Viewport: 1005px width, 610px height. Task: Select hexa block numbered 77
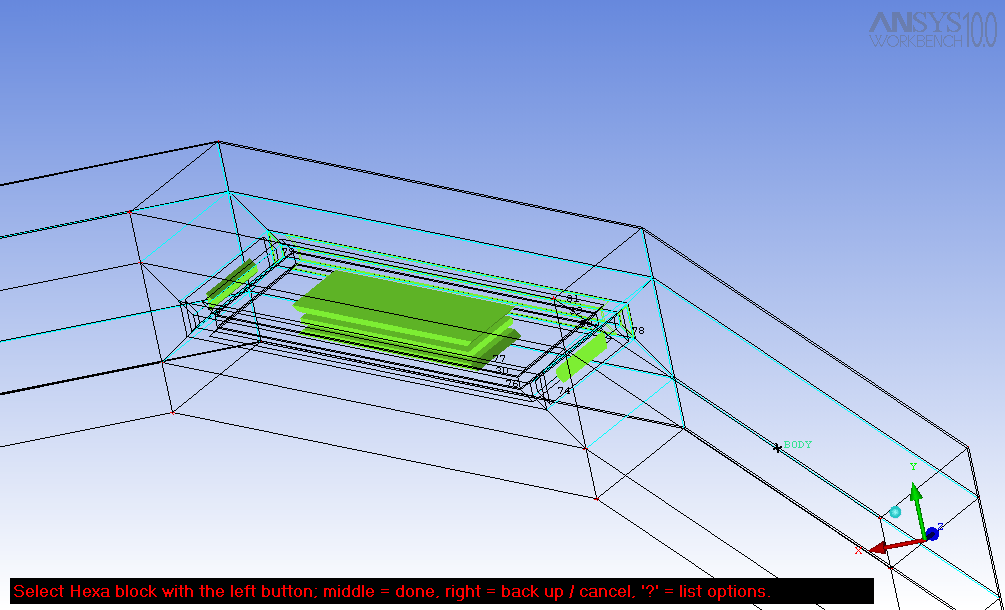(x=499, y=359)
